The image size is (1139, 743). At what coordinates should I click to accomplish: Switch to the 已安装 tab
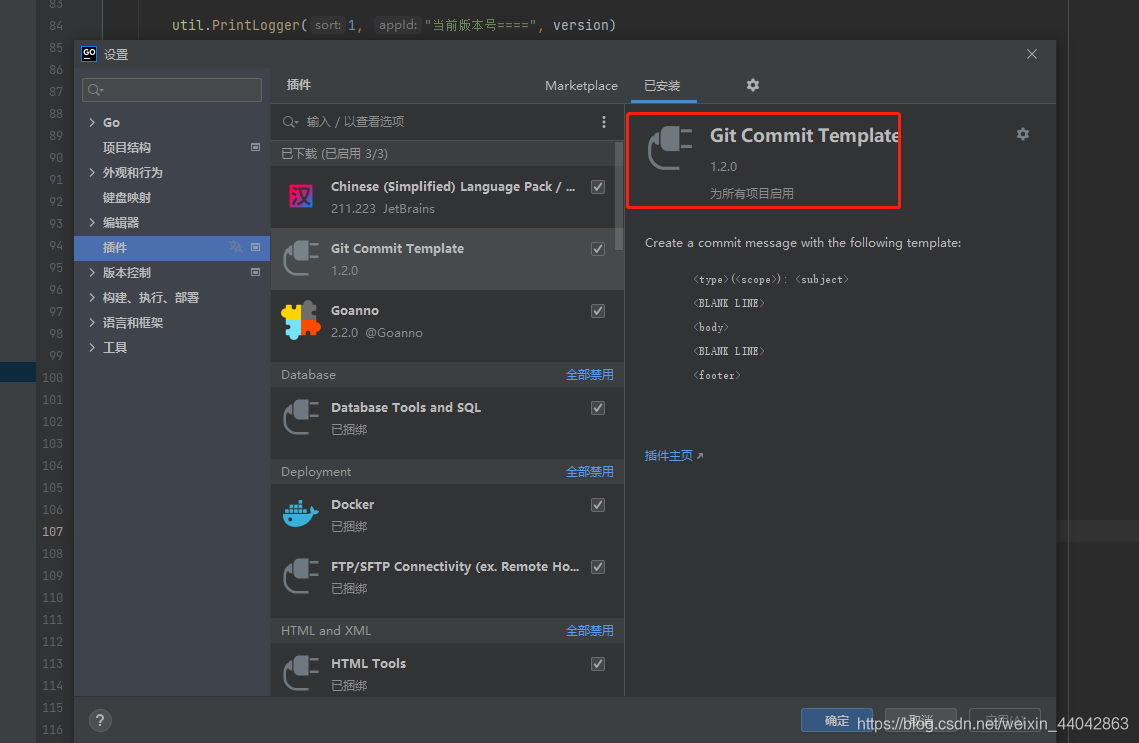pos(662,86)
